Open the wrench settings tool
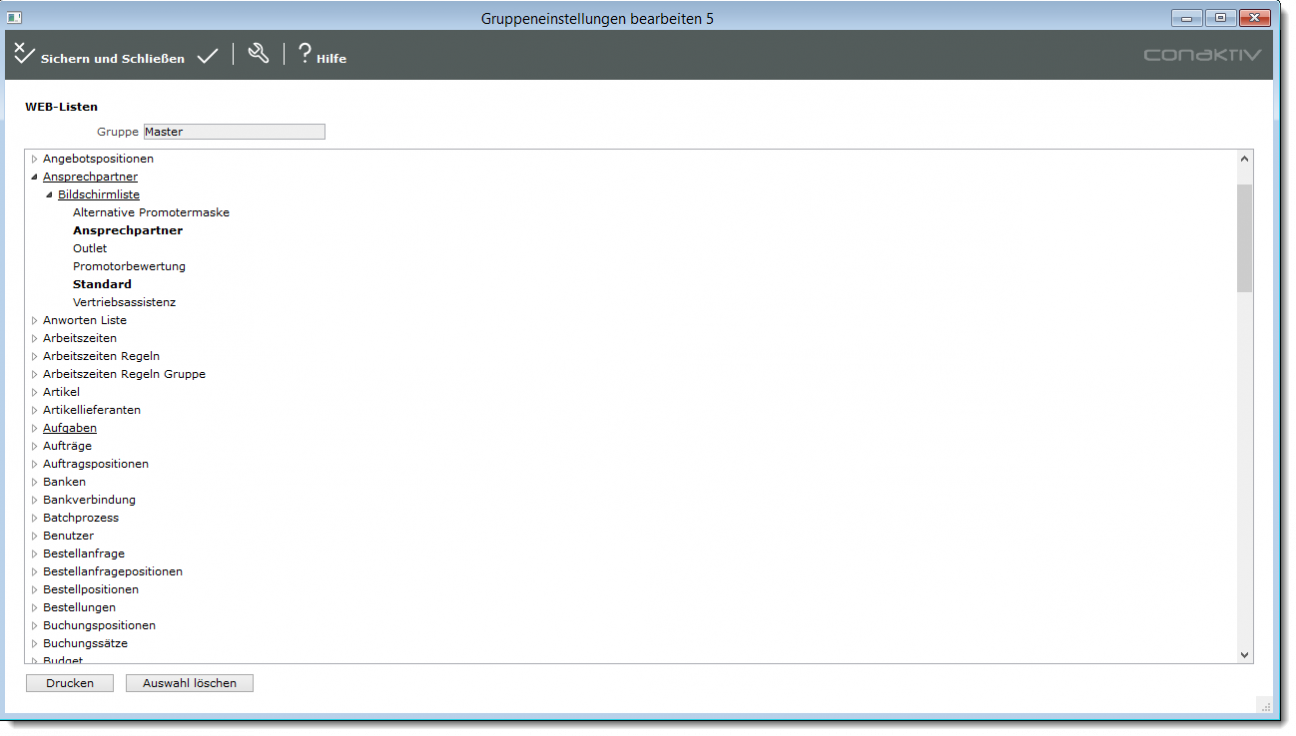The image size is (1296, 736). coord(258,54)
